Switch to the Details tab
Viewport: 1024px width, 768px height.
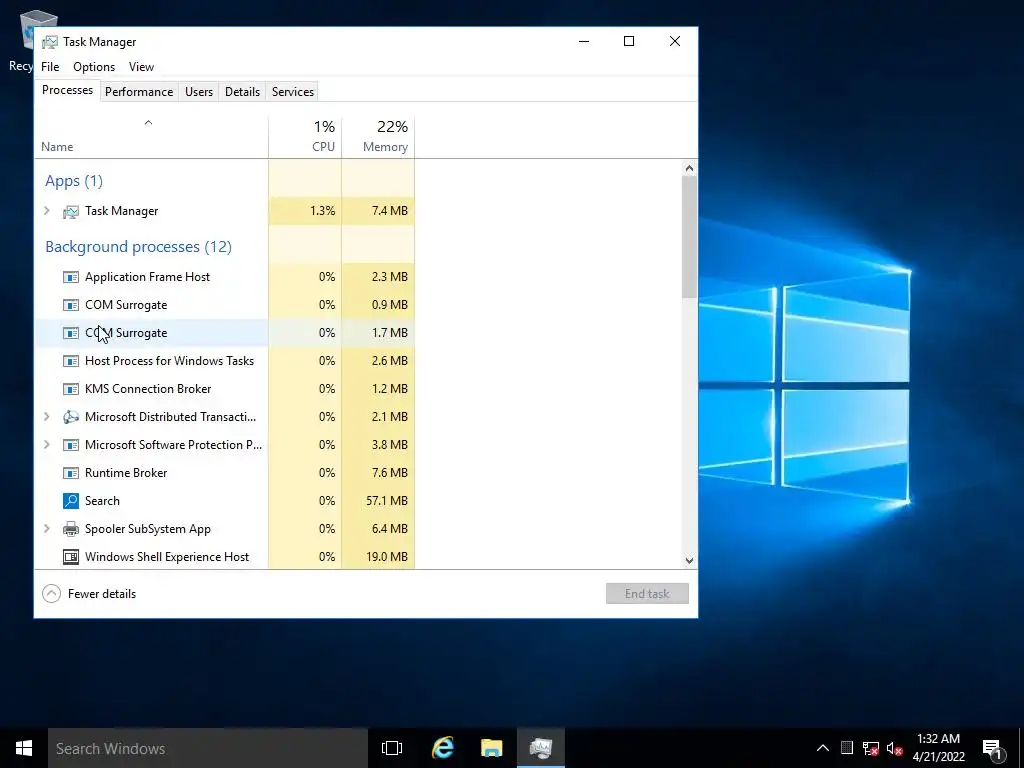pyautogui.click(x=242, y=92)
